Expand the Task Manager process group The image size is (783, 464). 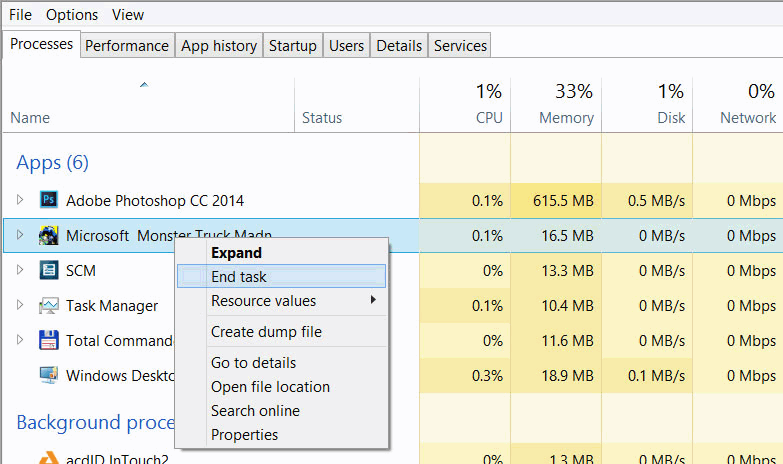(x=20, y=306)
